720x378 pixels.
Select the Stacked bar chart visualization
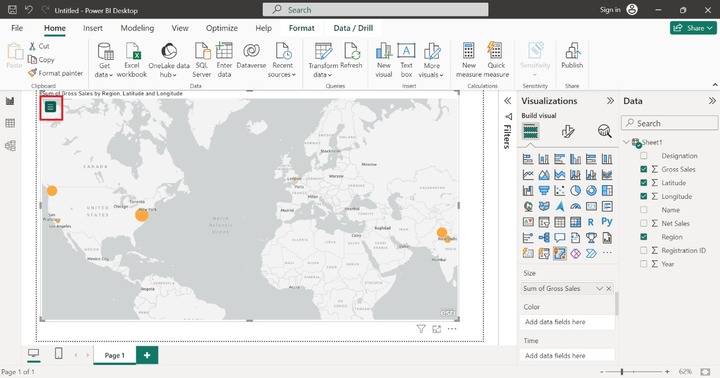pyautogui.click(x=528, y=159)
